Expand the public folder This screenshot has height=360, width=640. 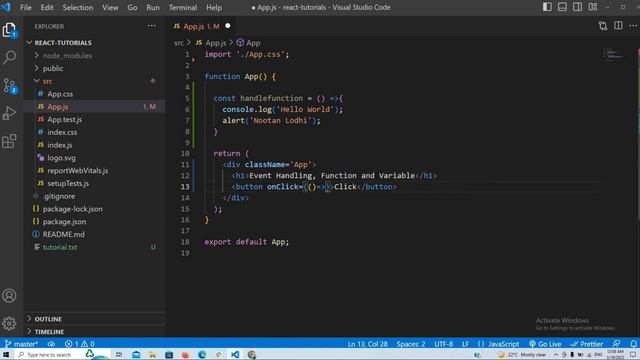coord(95,68)
